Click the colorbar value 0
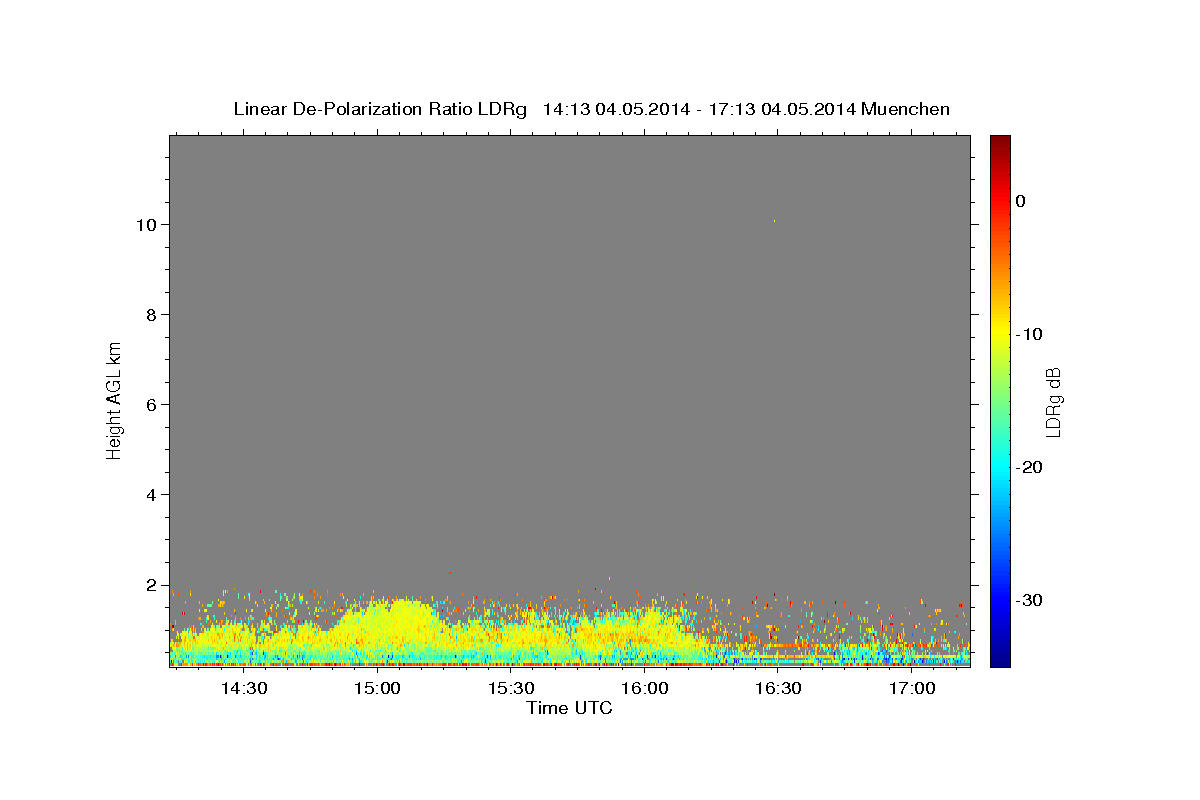 (1020, 201)
